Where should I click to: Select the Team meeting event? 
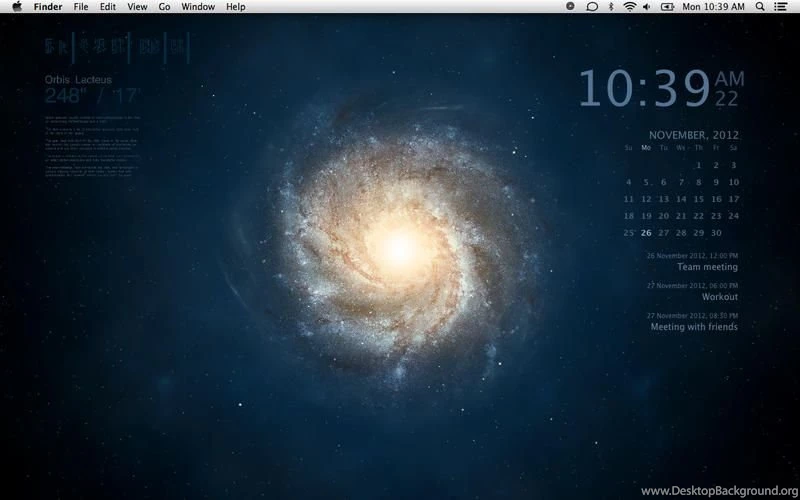click(707, 267)
